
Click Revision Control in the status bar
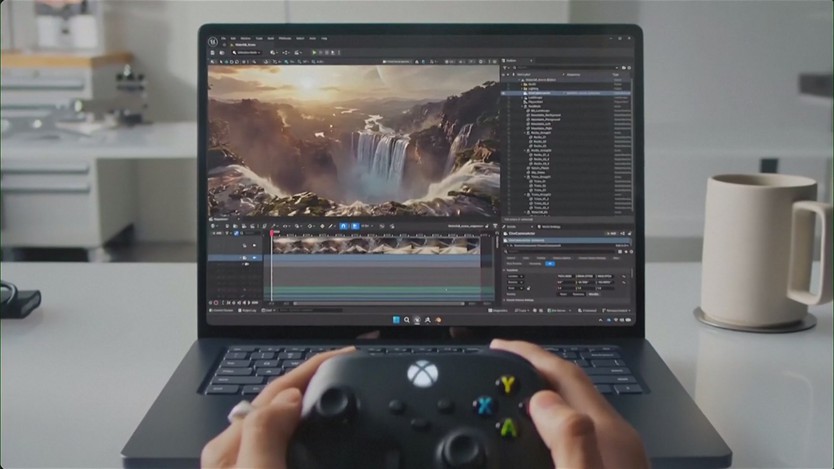[x=616, y=311]
